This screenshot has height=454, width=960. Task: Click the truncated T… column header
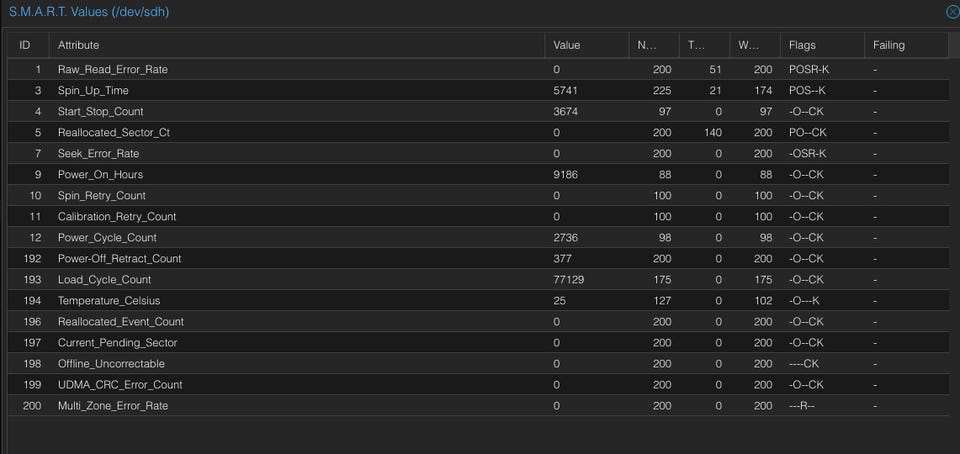click(x=704, y=45)
